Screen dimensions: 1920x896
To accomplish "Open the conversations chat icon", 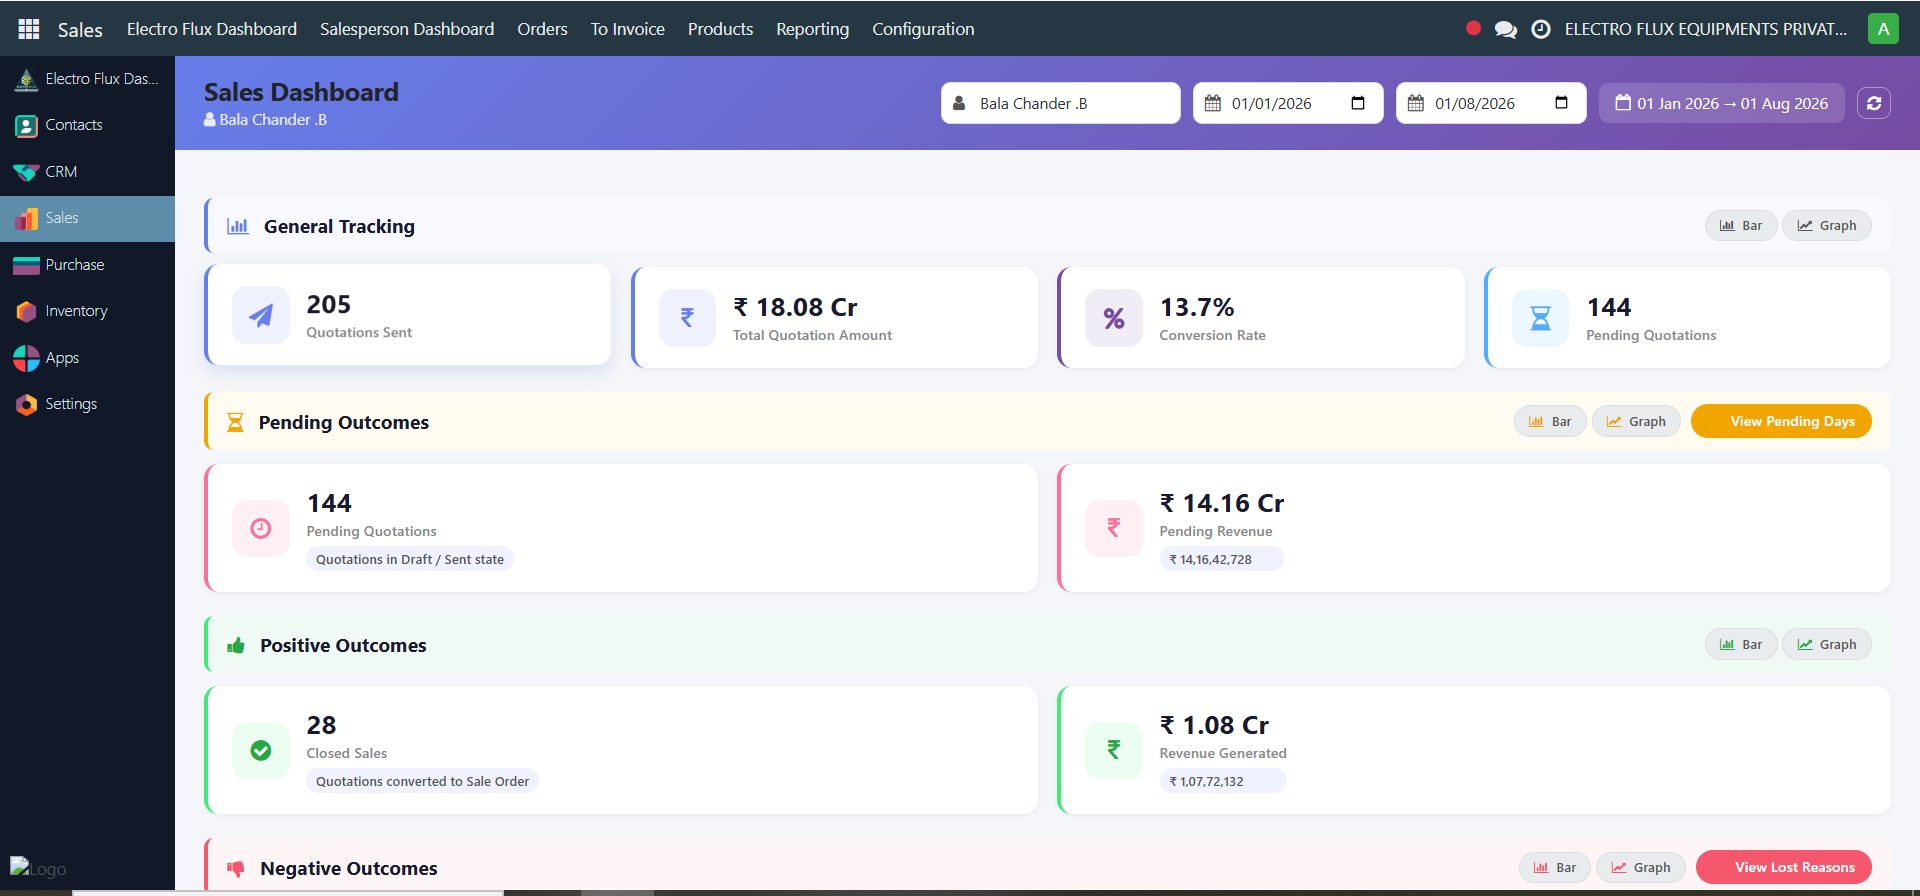I will (1505, 29).
